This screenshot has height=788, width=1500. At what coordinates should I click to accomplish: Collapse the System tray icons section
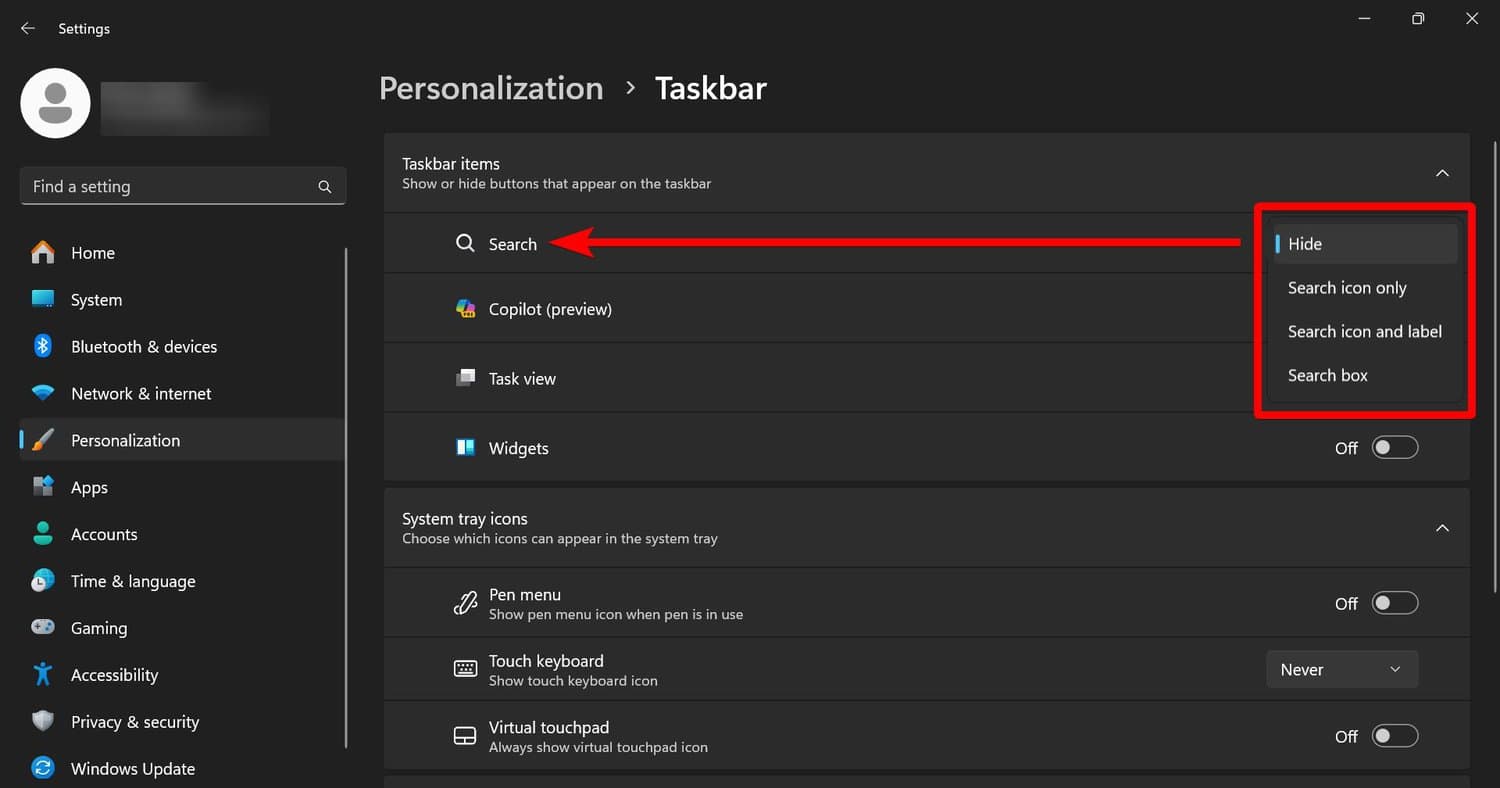tap(1442, 528)
